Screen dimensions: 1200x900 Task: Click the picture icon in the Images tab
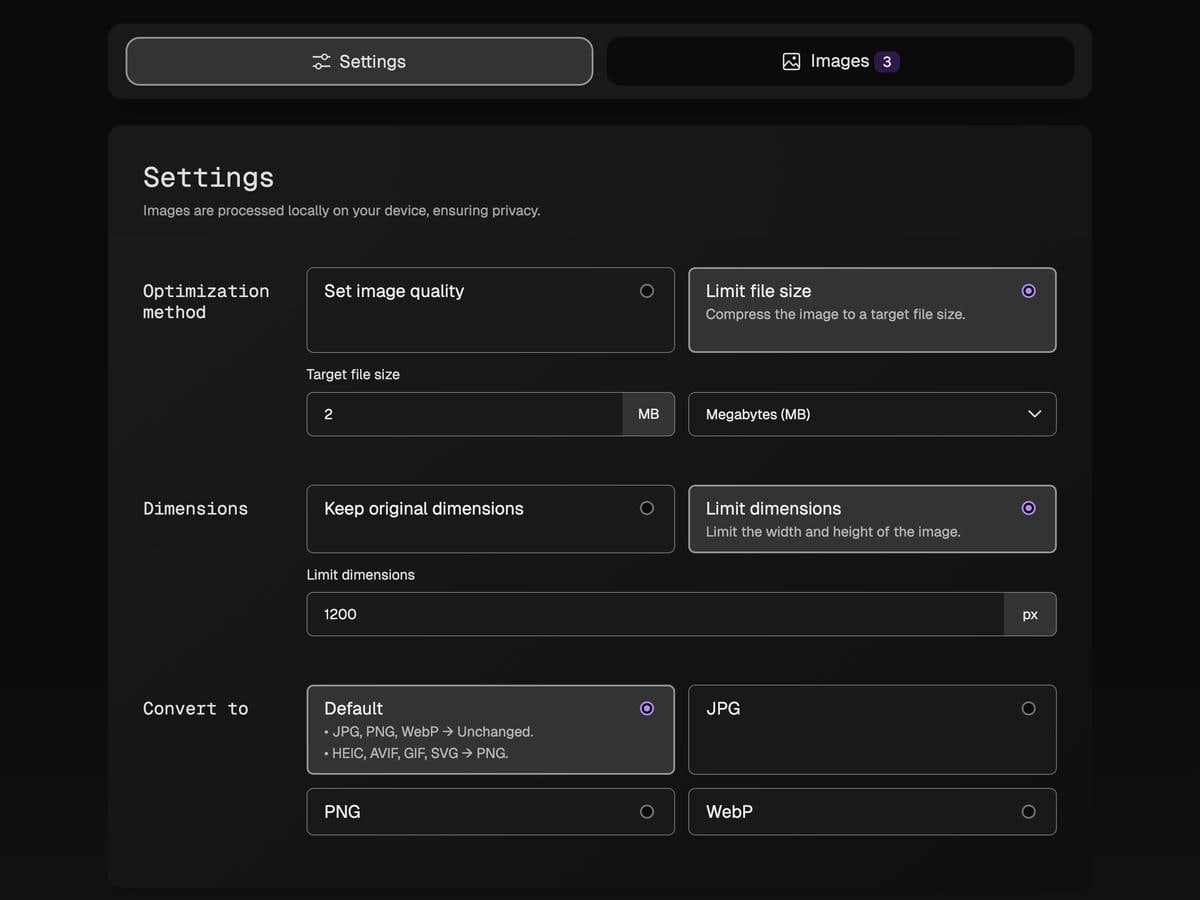click(791, 61)
